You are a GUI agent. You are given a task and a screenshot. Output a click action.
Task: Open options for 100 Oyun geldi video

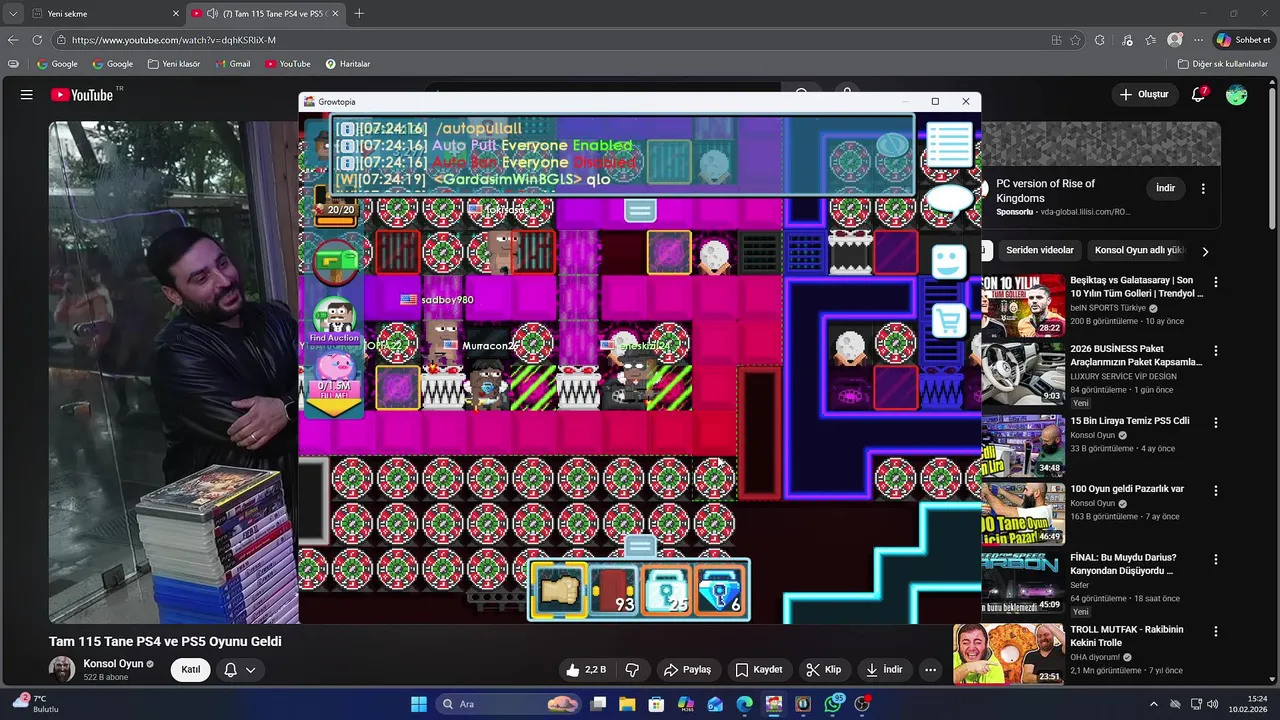click(1216, 491)
